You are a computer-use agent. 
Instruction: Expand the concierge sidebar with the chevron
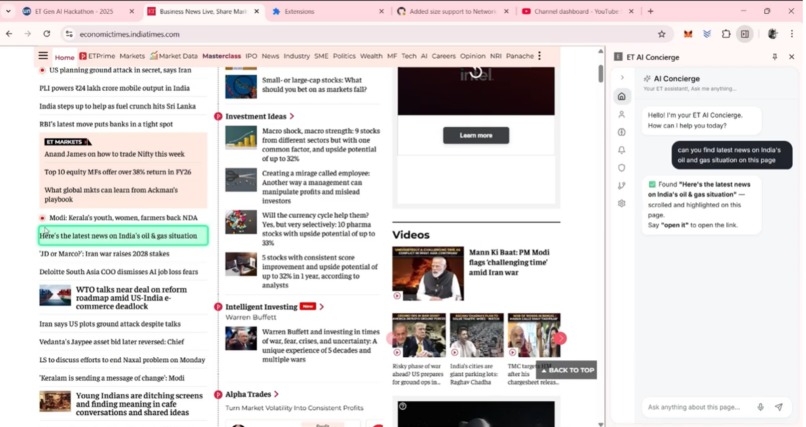(x=622, y=78)
